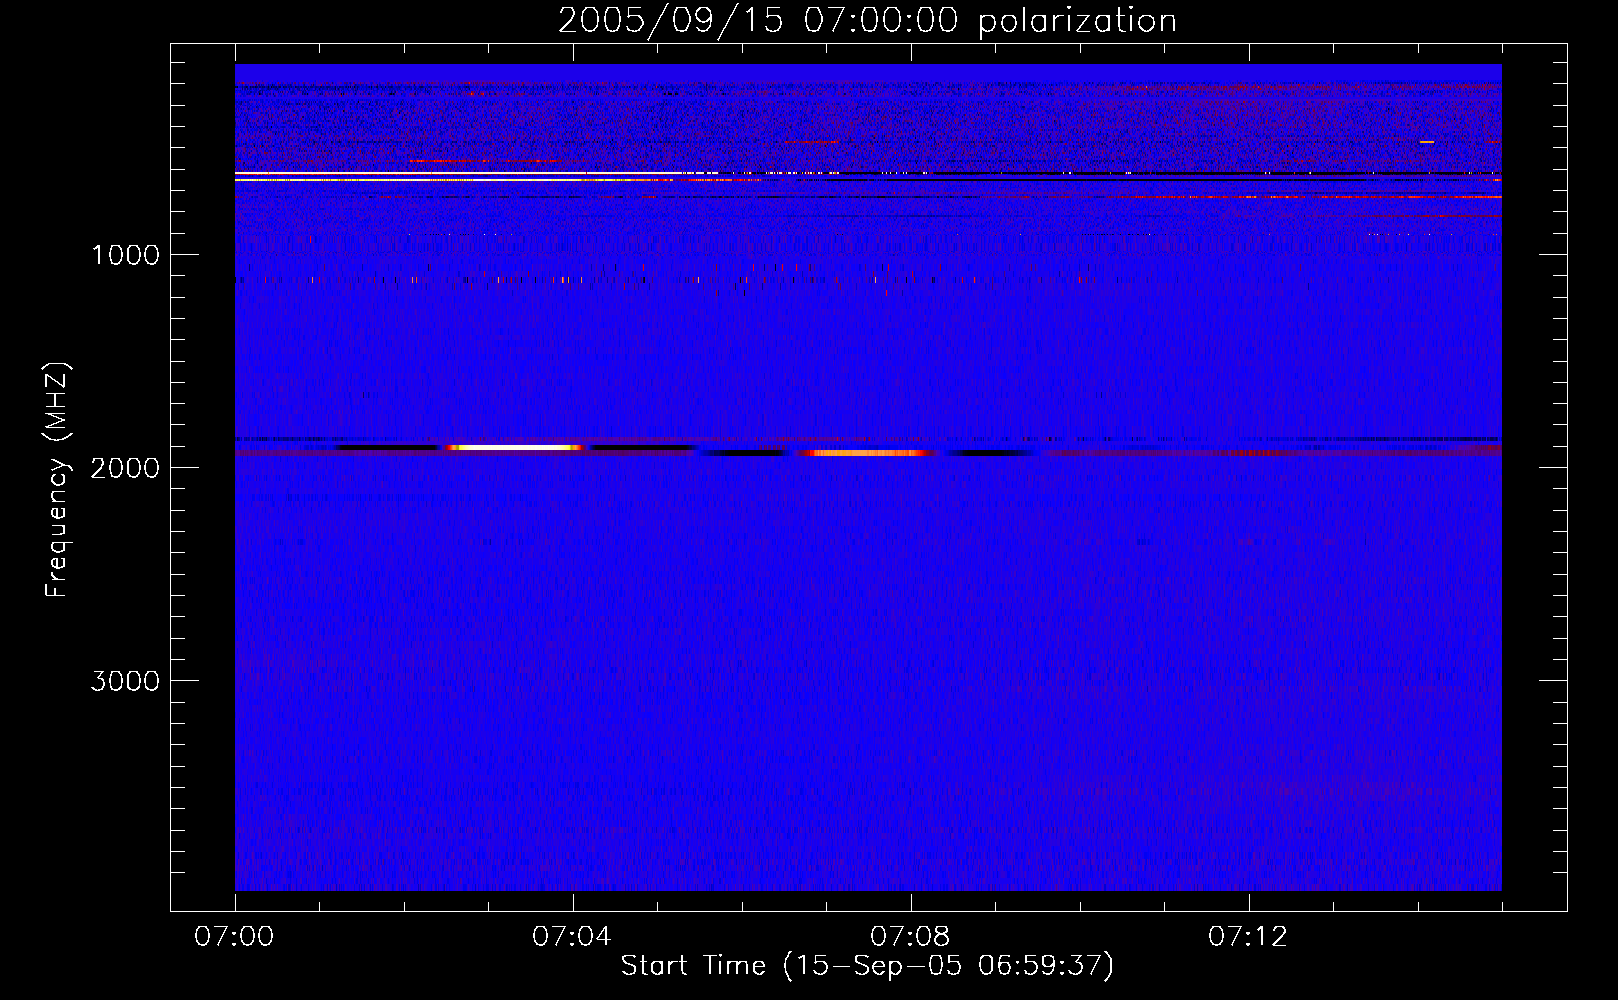Click the 07:04 time tick label
Image resolution: width=1618 pixels, height=1000 pixels.
(572, 937)
